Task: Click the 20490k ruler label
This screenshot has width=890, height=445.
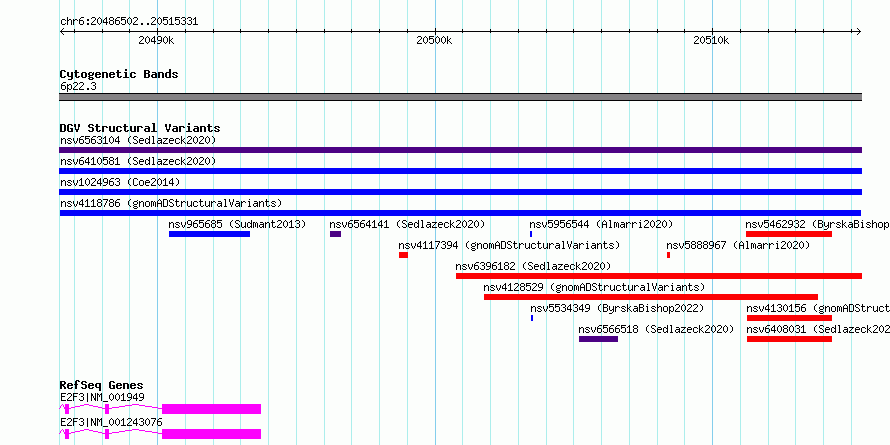Action: tap(156, 40)
